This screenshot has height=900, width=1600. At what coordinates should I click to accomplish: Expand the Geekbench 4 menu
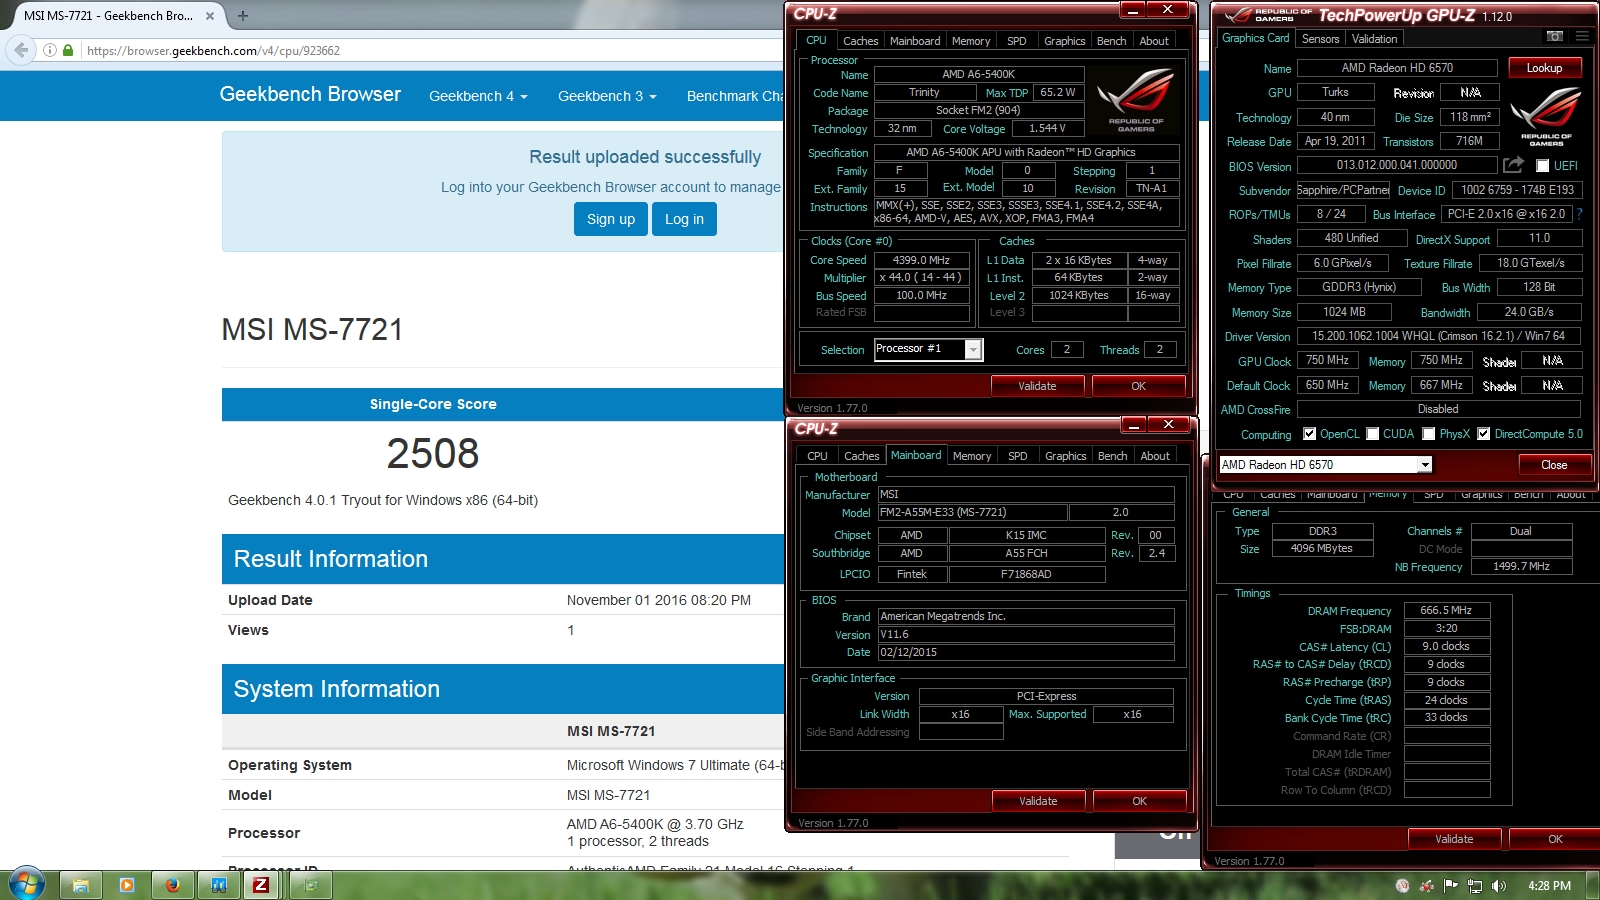click(478, 96)
